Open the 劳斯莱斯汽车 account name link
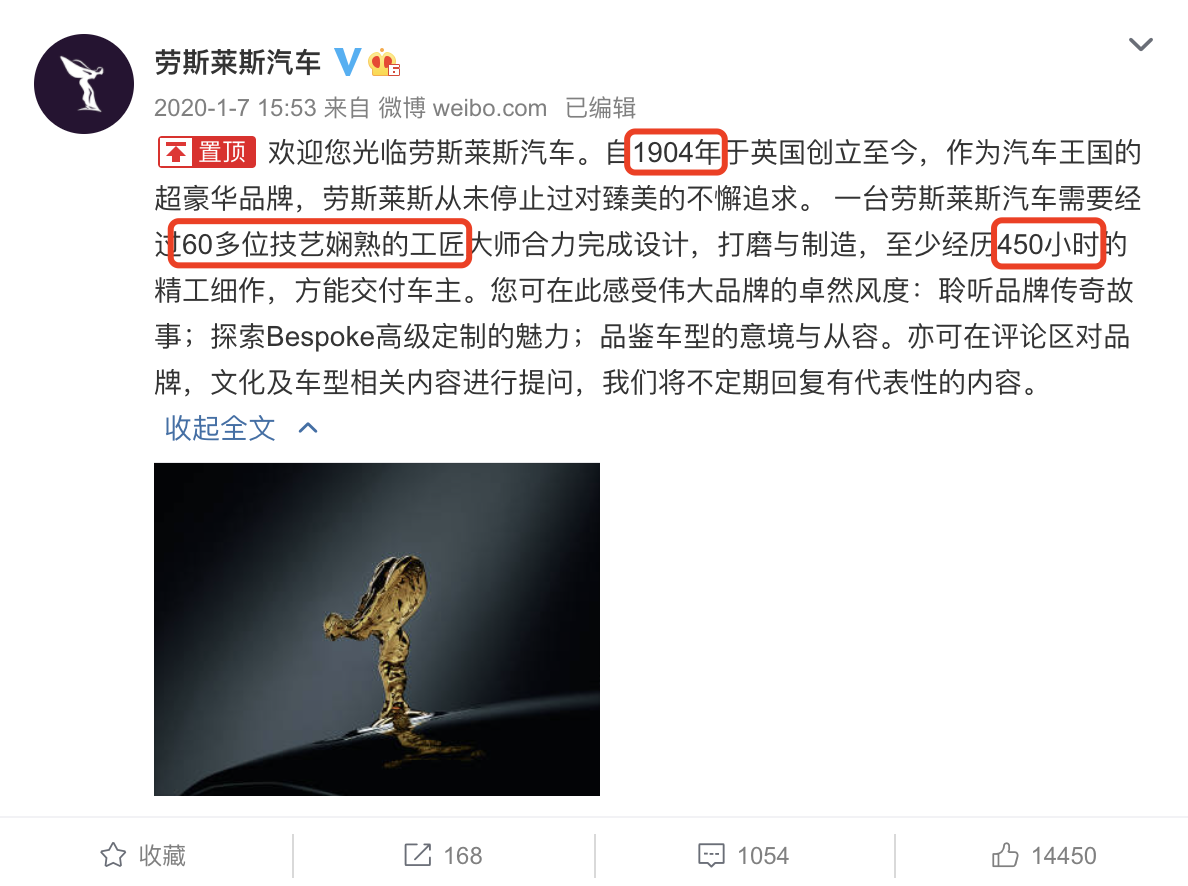Screen dimensions: 1188x886 pos(238,62)
